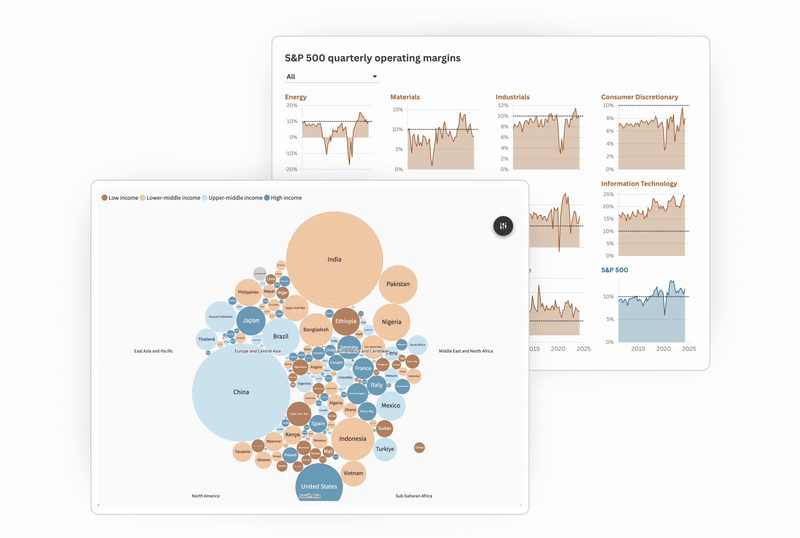Open the chart settings sliders button
Screen dimensions: 800x538
[503, 226]
